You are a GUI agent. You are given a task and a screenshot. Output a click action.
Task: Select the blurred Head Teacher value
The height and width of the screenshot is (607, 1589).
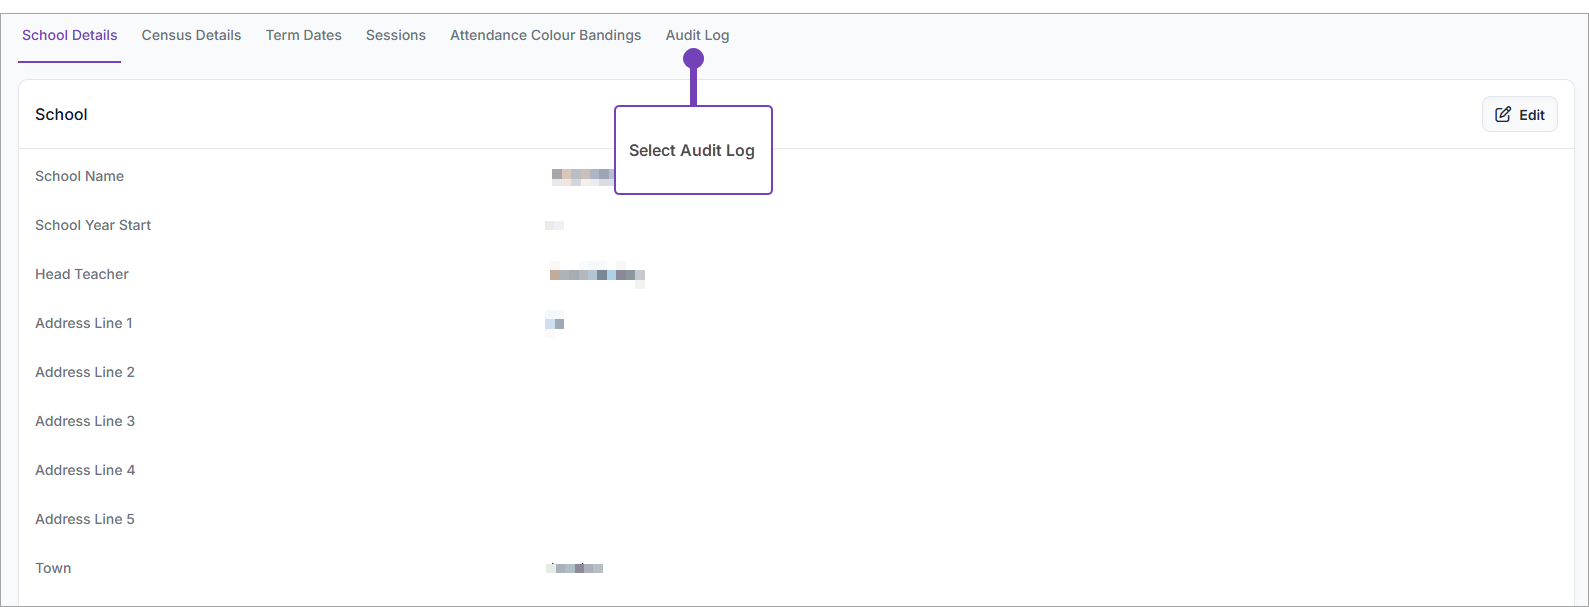pos(597,274)
